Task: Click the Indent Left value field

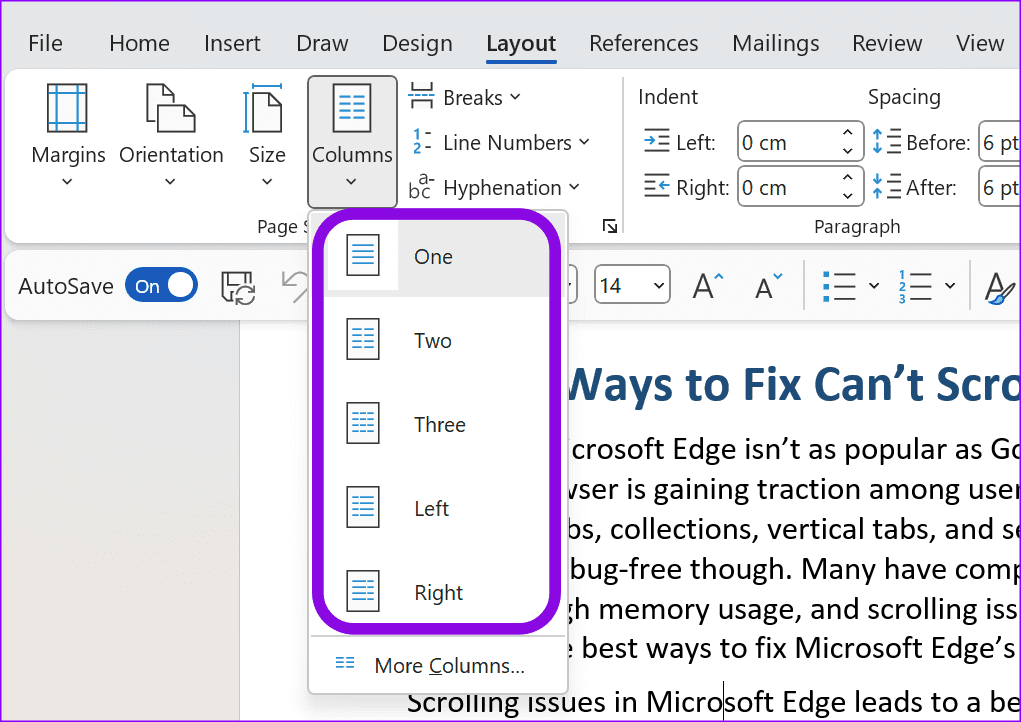Action: click(x=789, y=142)
